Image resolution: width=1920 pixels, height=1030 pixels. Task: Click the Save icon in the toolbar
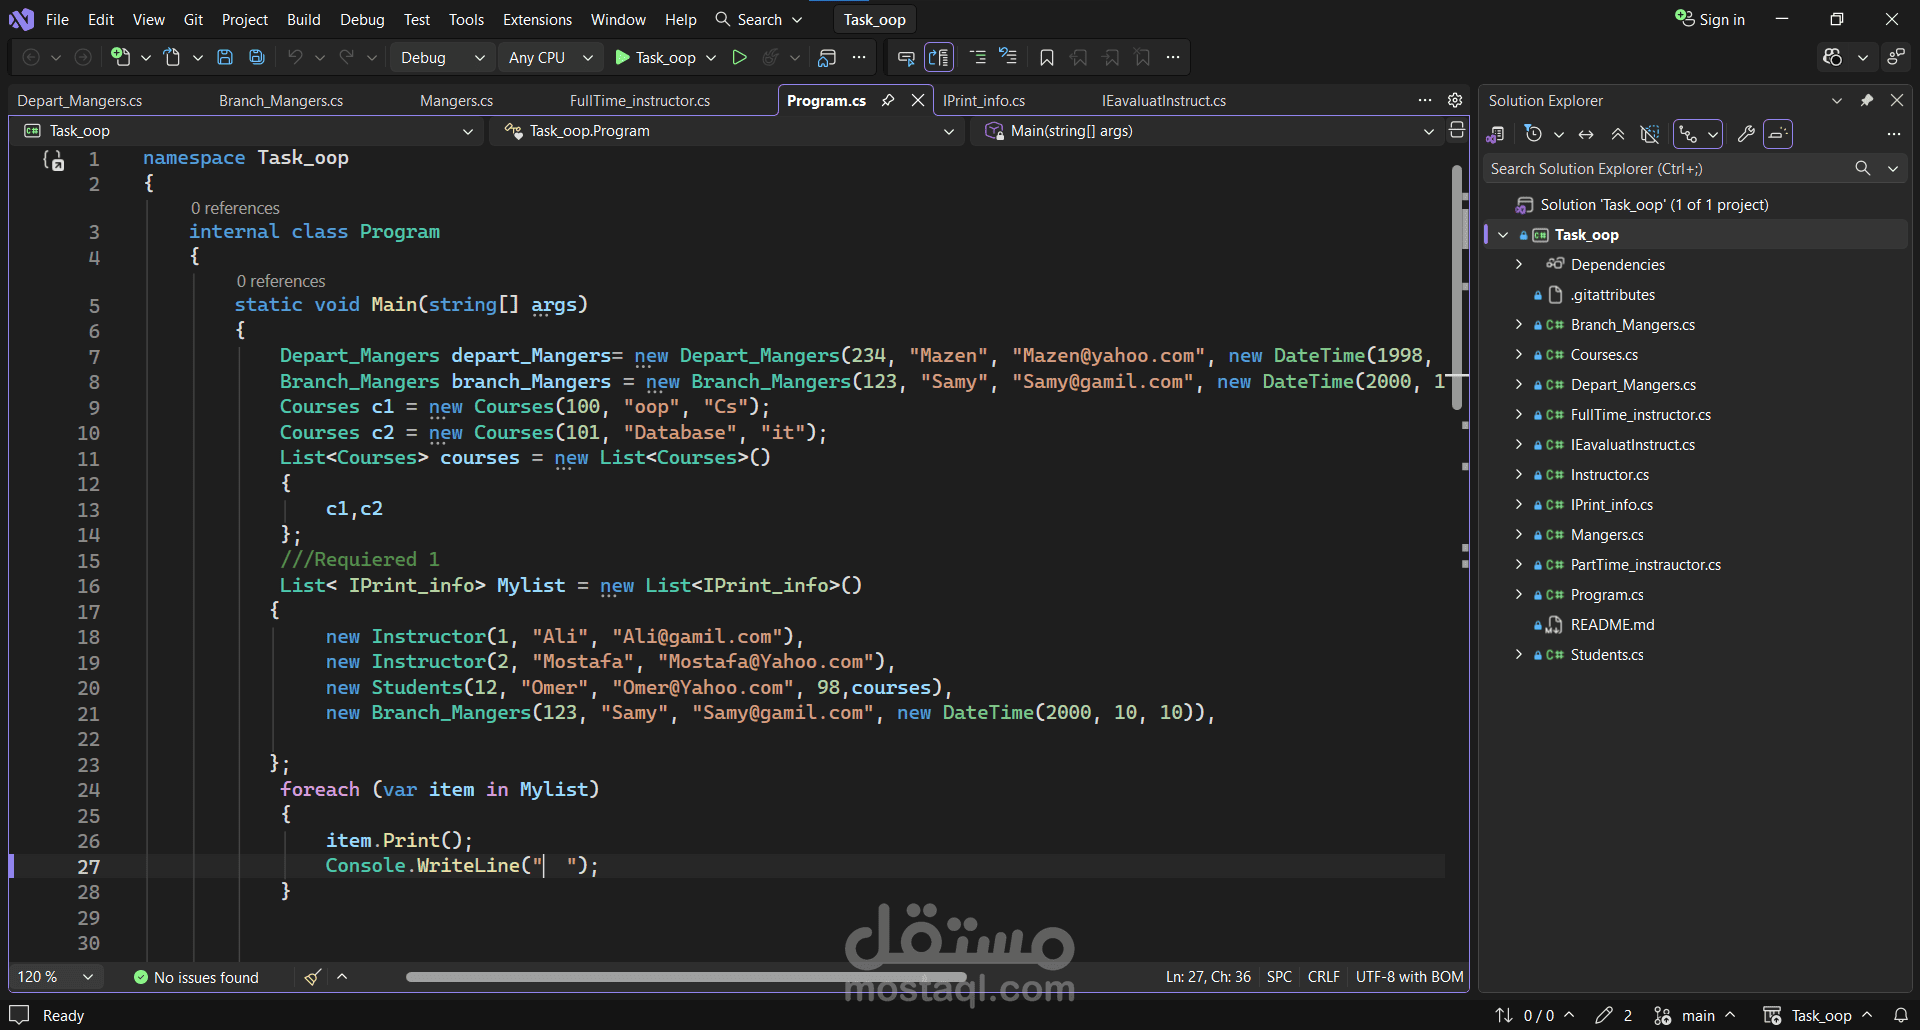[225, 58]
